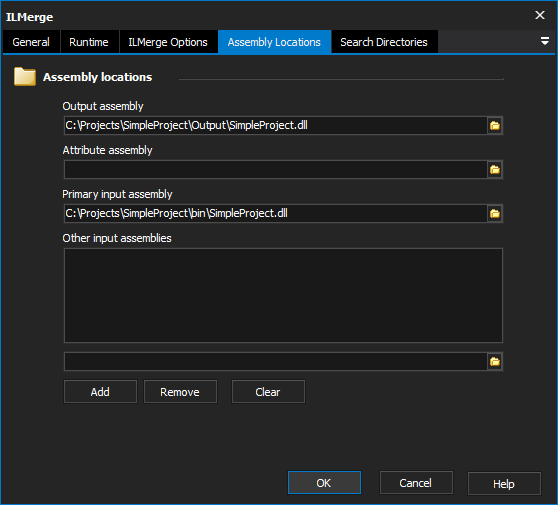Screen dimensions: 558x505
Task: Browse for Primary input assembly file
Action: pos(495,214)
